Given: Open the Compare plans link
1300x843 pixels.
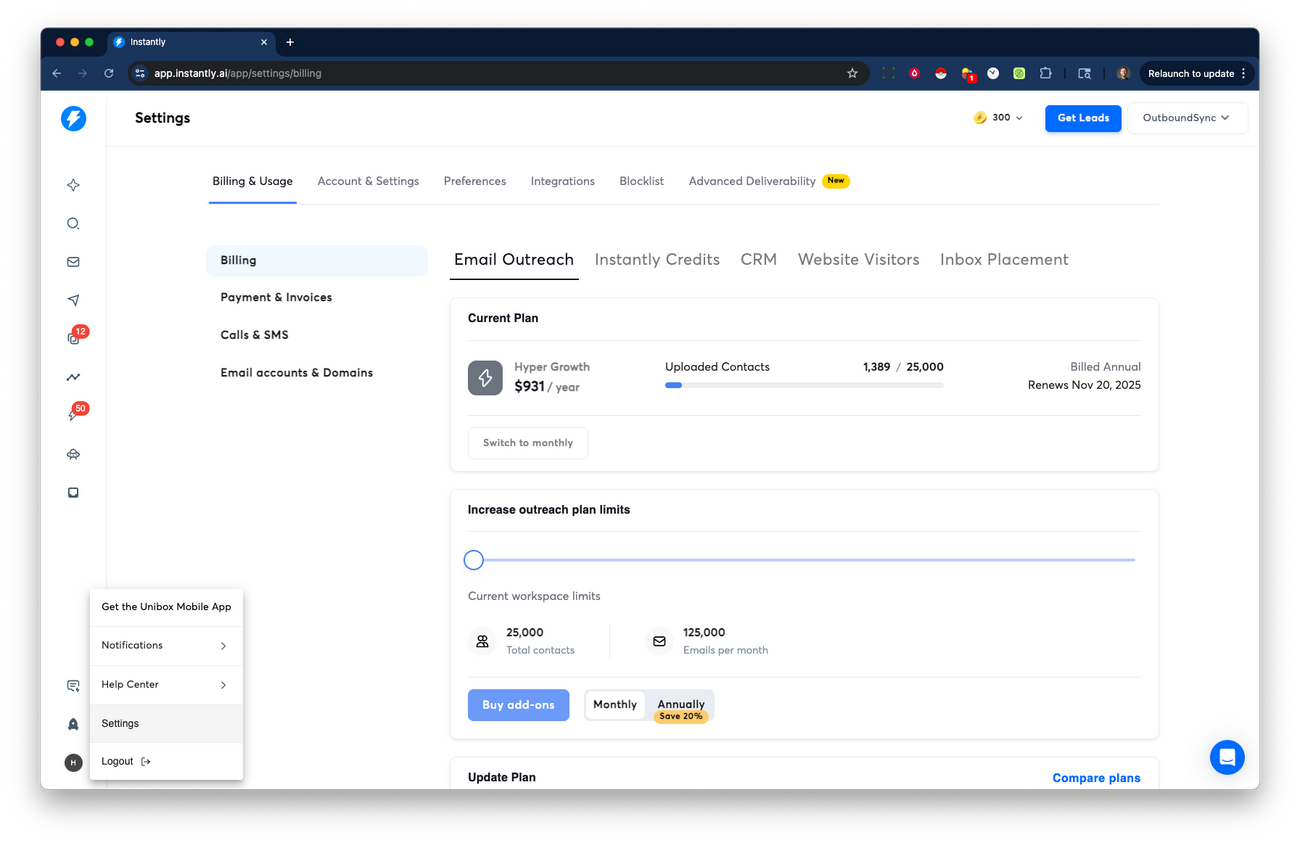Looking at the screenshot, I should coord(1096,777).
